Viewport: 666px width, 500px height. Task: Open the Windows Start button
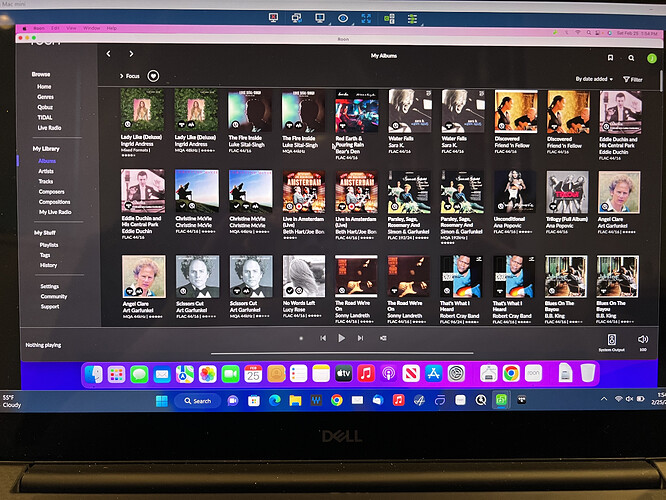[x=162, y=401]
